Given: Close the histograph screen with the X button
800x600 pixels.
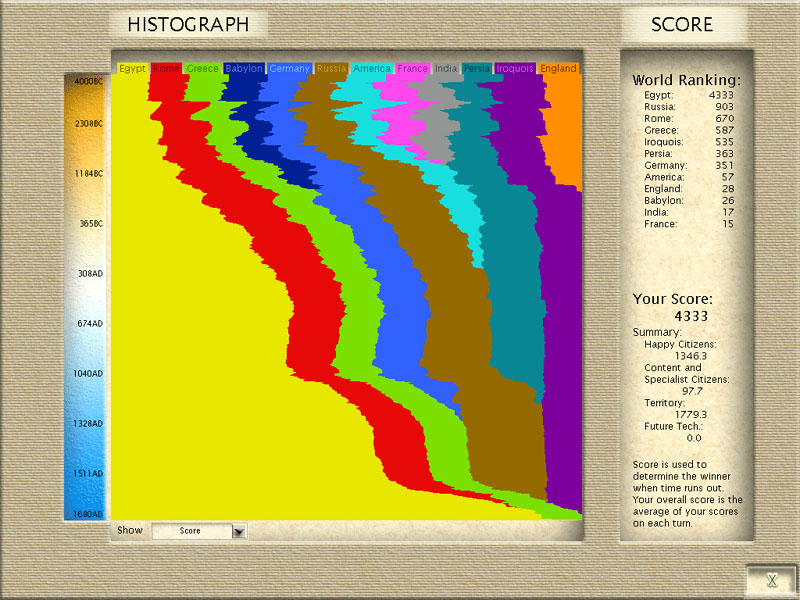Looking at the screenshot, I should (x=771, y=579).
